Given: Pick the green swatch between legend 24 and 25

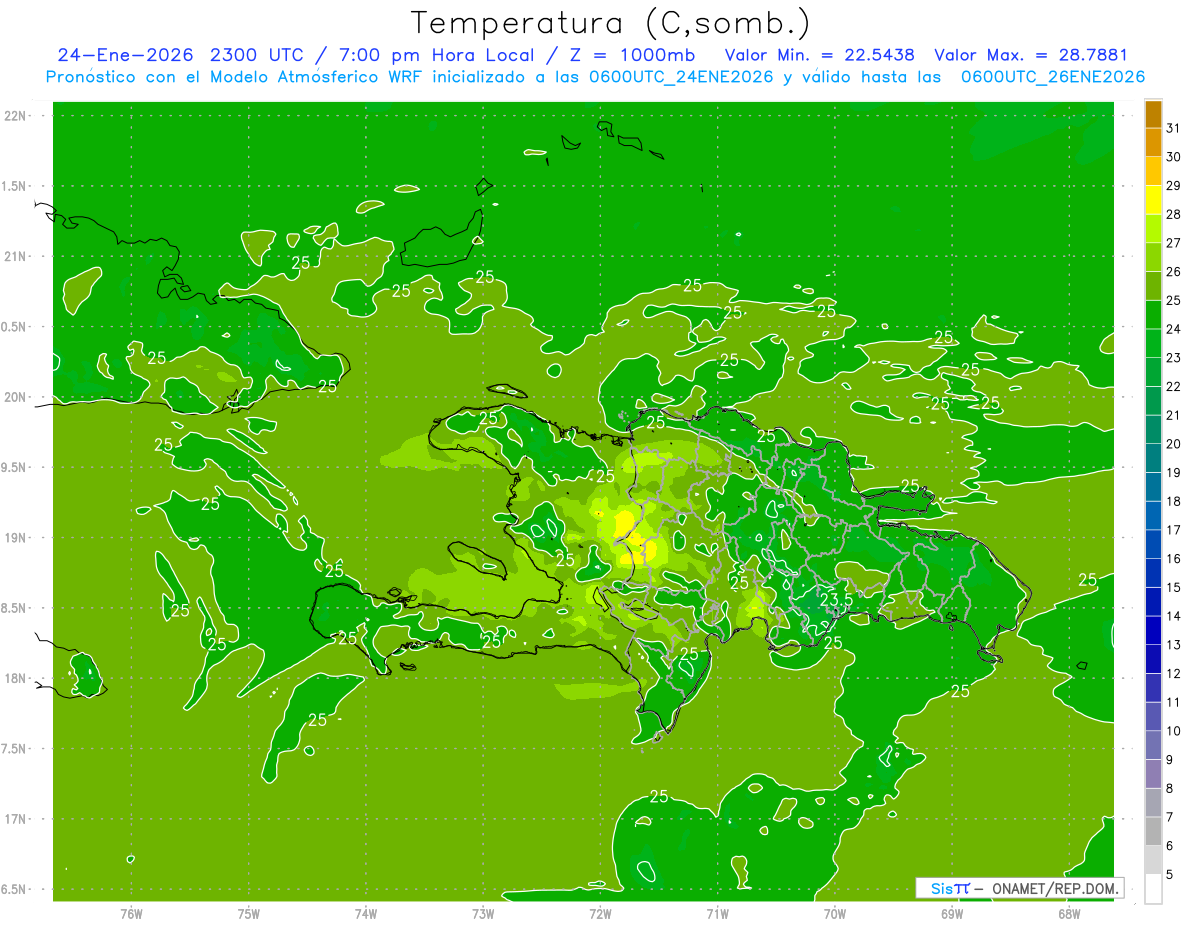Looking at the screenshot, I should point(1153,315).
